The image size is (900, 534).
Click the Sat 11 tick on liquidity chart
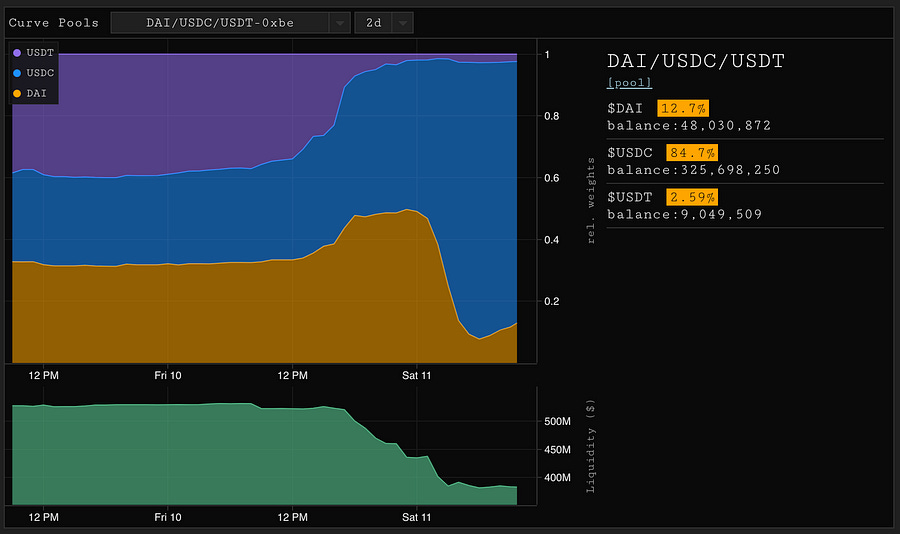click(416, 517)
